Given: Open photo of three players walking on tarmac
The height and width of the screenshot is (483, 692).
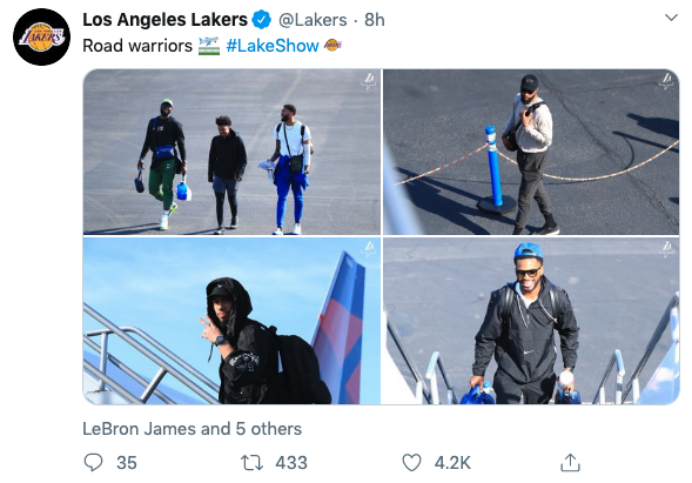Looking at the screenshot, I should tap(231, 152).
